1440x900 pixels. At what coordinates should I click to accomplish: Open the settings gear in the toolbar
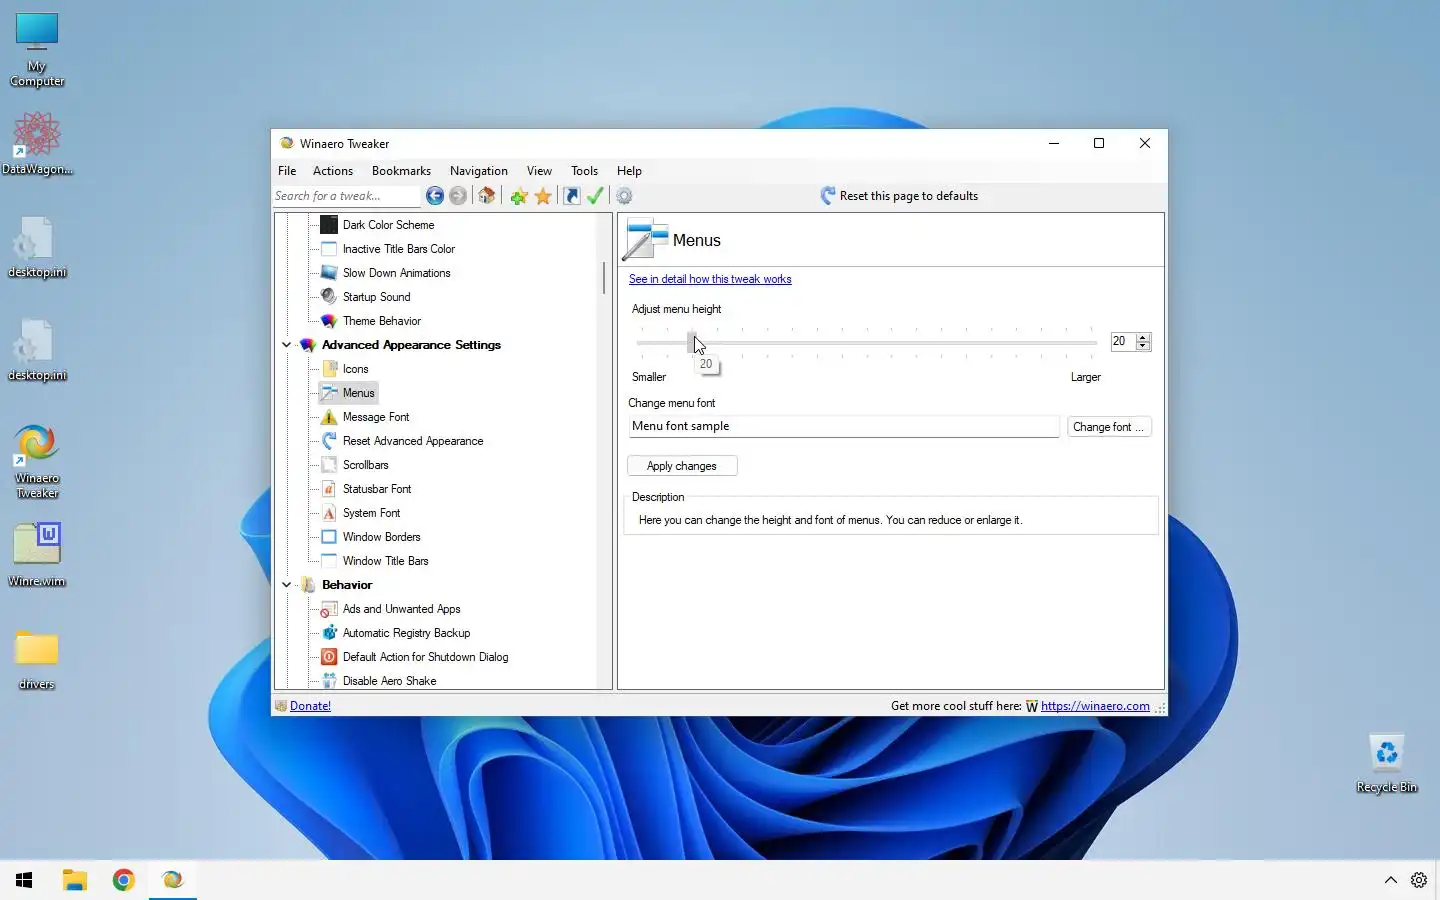pyautogui.click(x=624, y=196)
